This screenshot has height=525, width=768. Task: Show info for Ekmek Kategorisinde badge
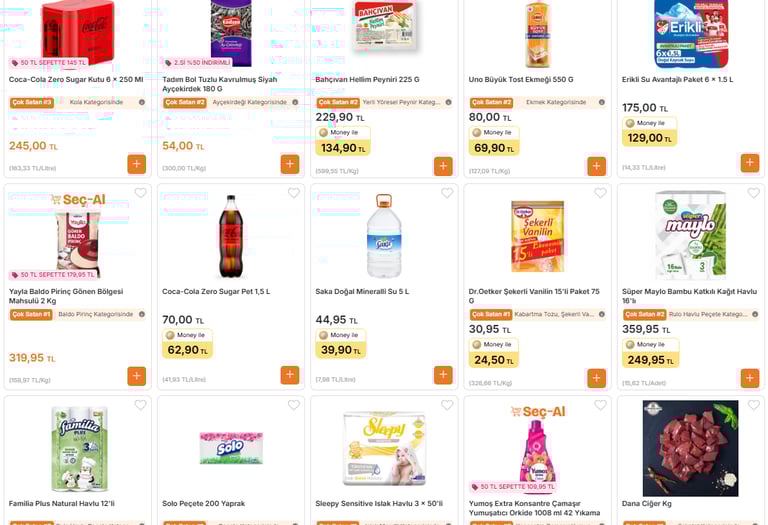coord(601,102)
